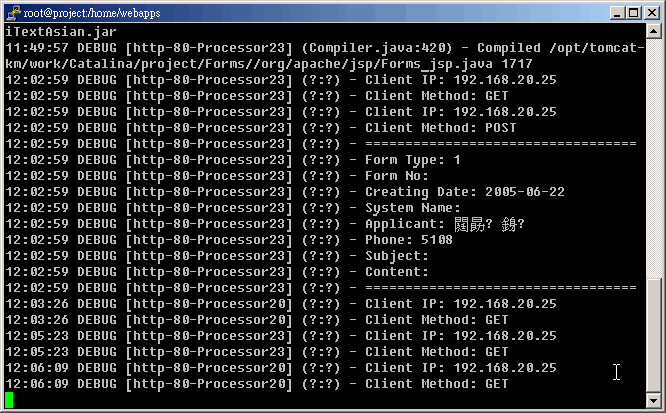Minimize the root@project terminal window
Screen dimensions: 666x413
pyautogui.click(x=611, y=12)
